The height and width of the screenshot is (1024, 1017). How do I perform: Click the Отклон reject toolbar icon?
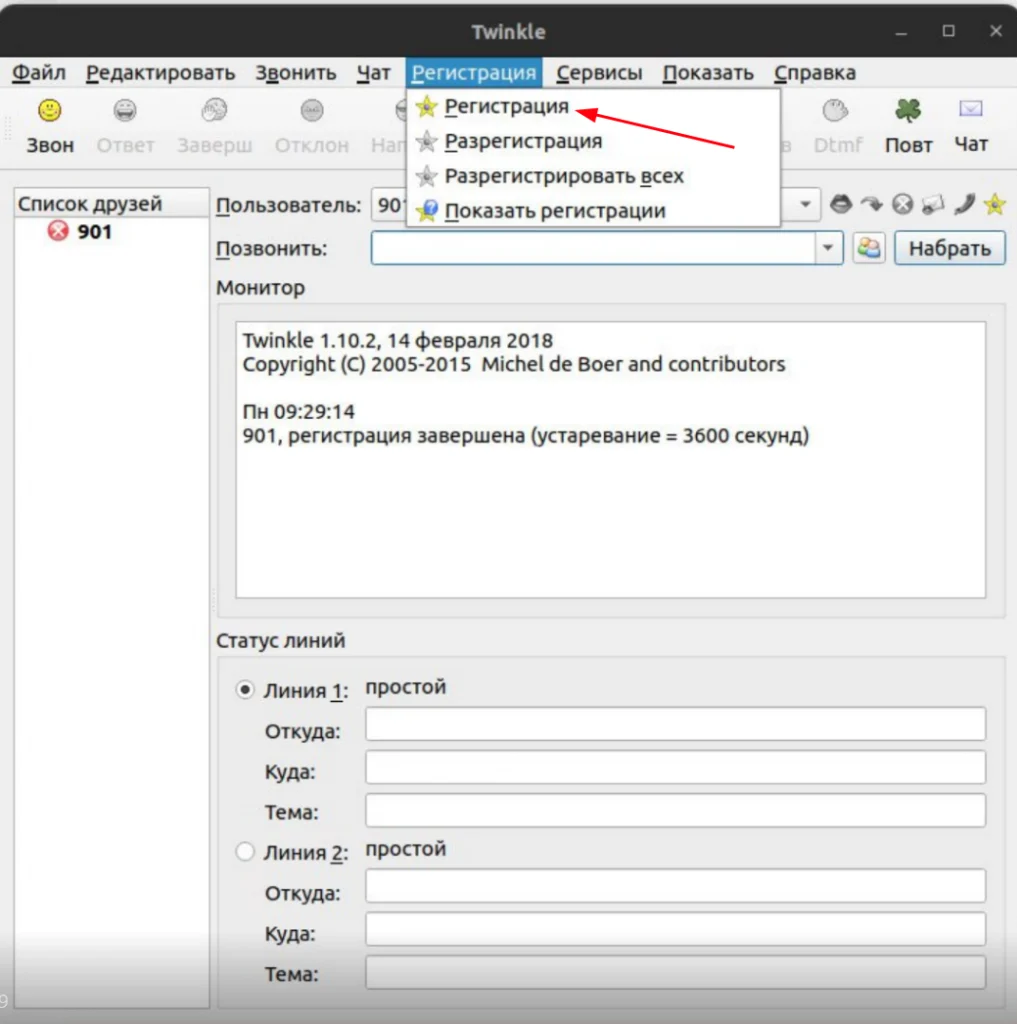[312, 110]
